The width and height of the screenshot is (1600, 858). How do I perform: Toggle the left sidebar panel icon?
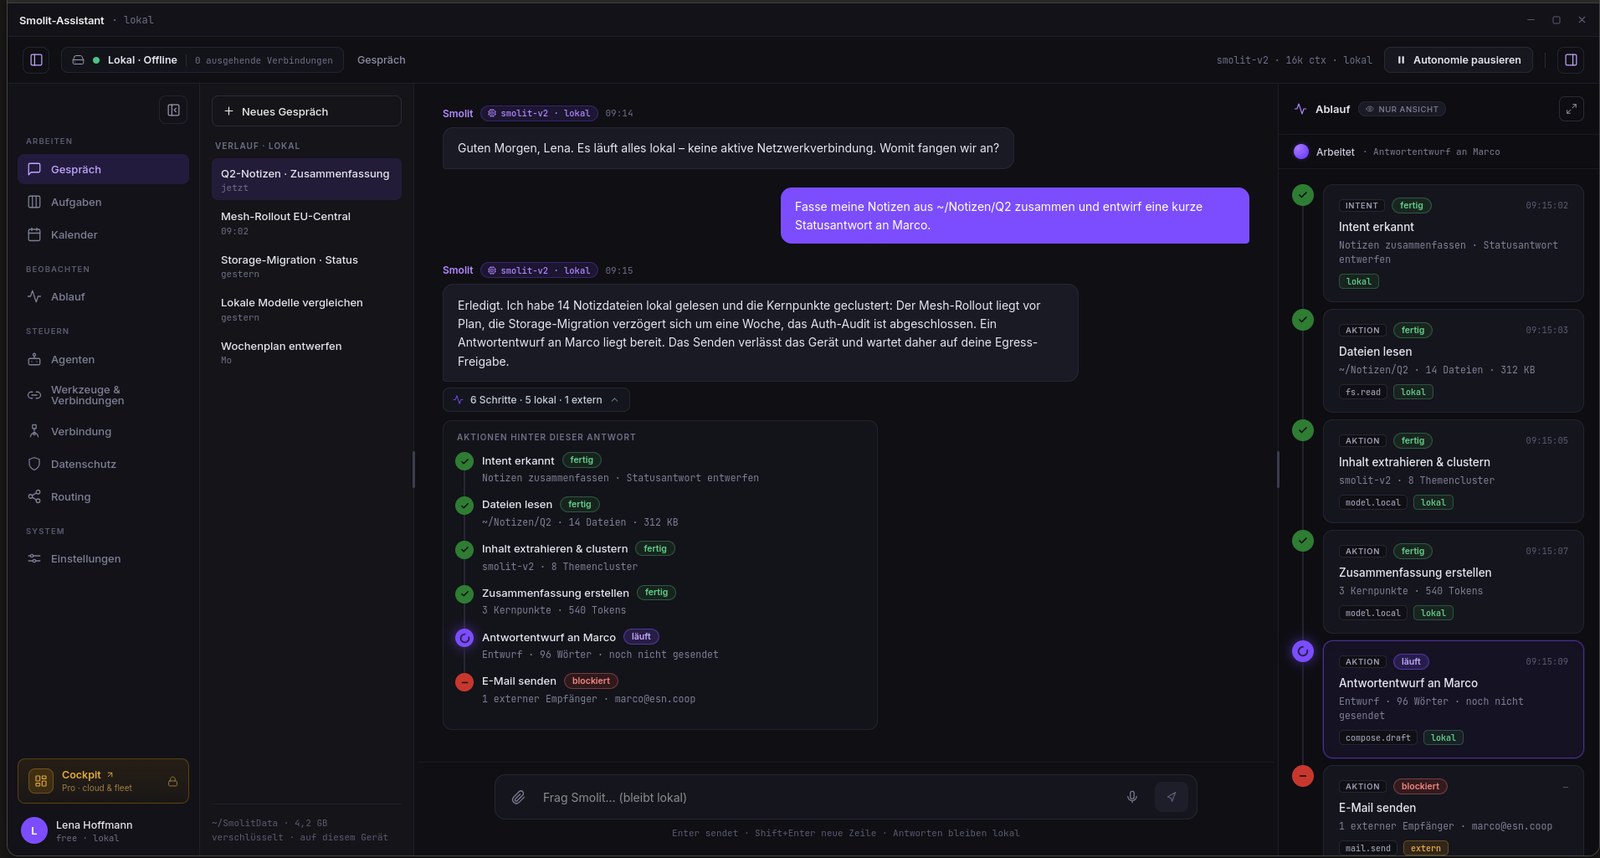(36, 60)
